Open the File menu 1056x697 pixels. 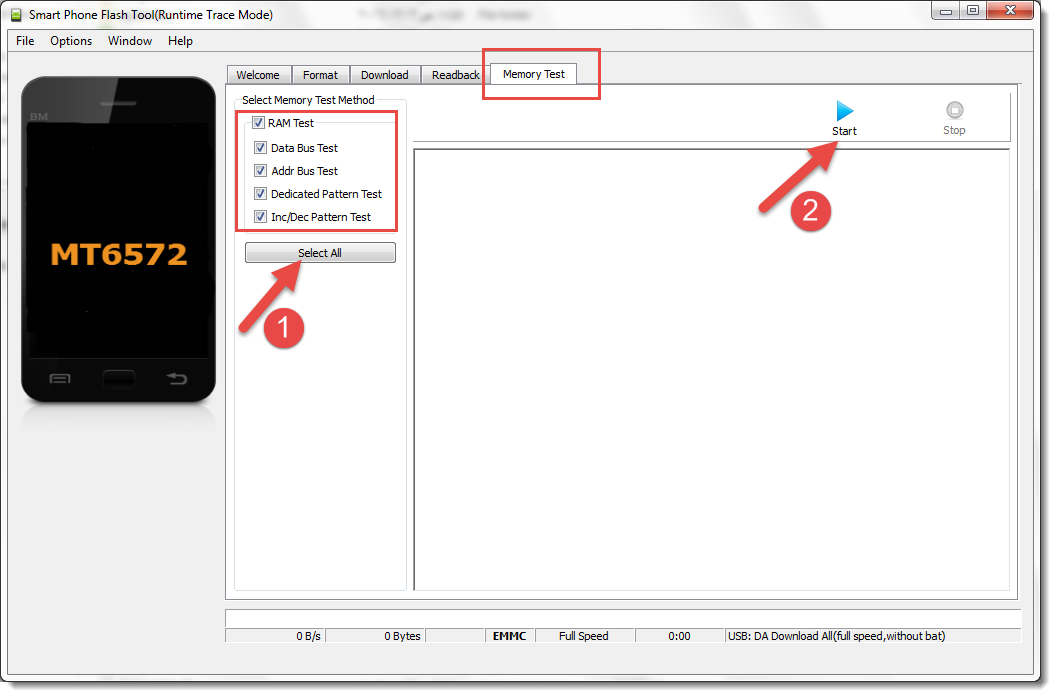point(25,41)
